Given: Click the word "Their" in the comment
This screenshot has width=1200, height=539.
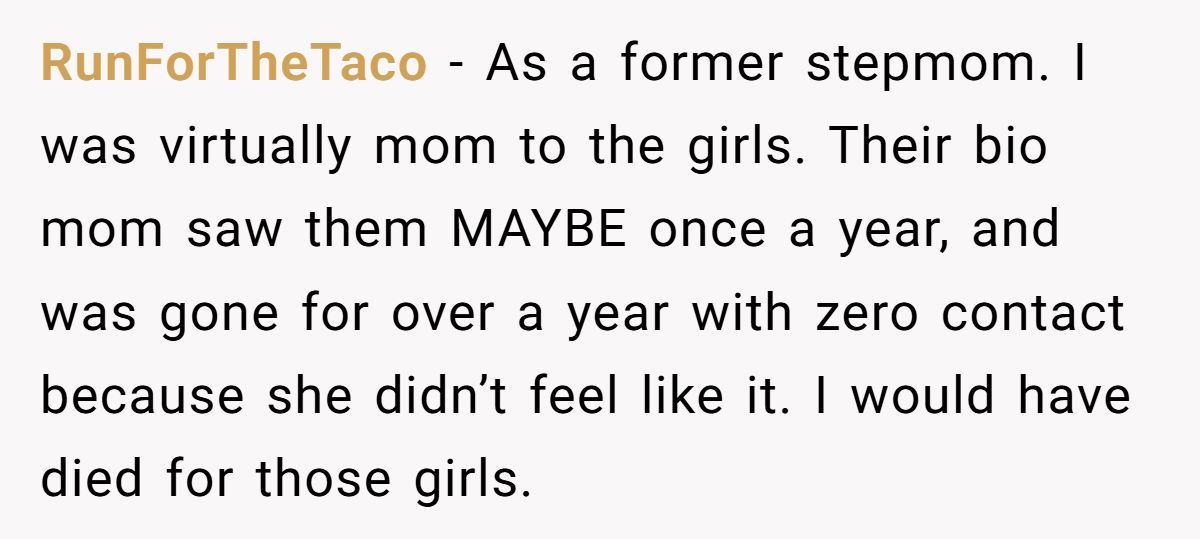Looking at the screenshot, I should (888, 148).
